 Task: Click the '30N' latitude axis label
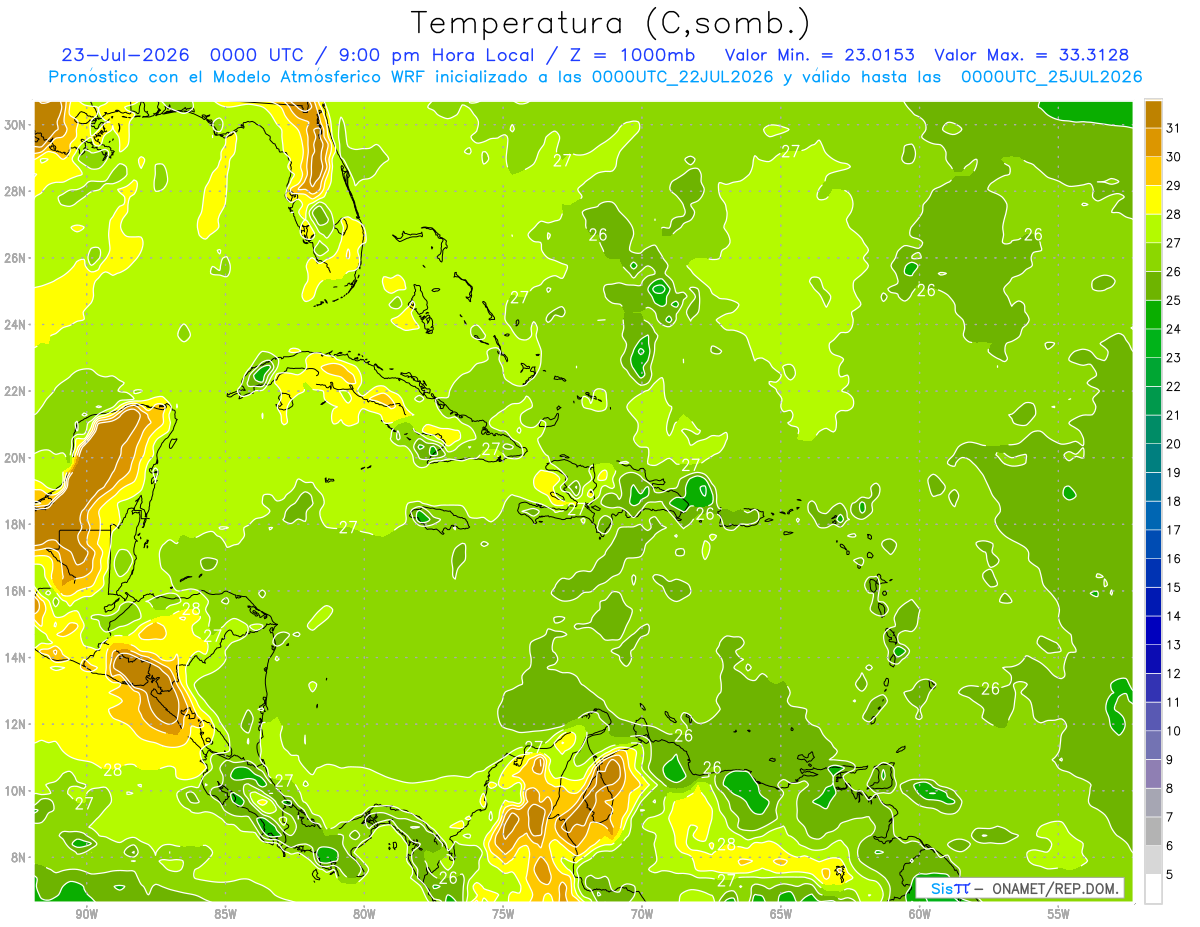[x=16, y=125]
